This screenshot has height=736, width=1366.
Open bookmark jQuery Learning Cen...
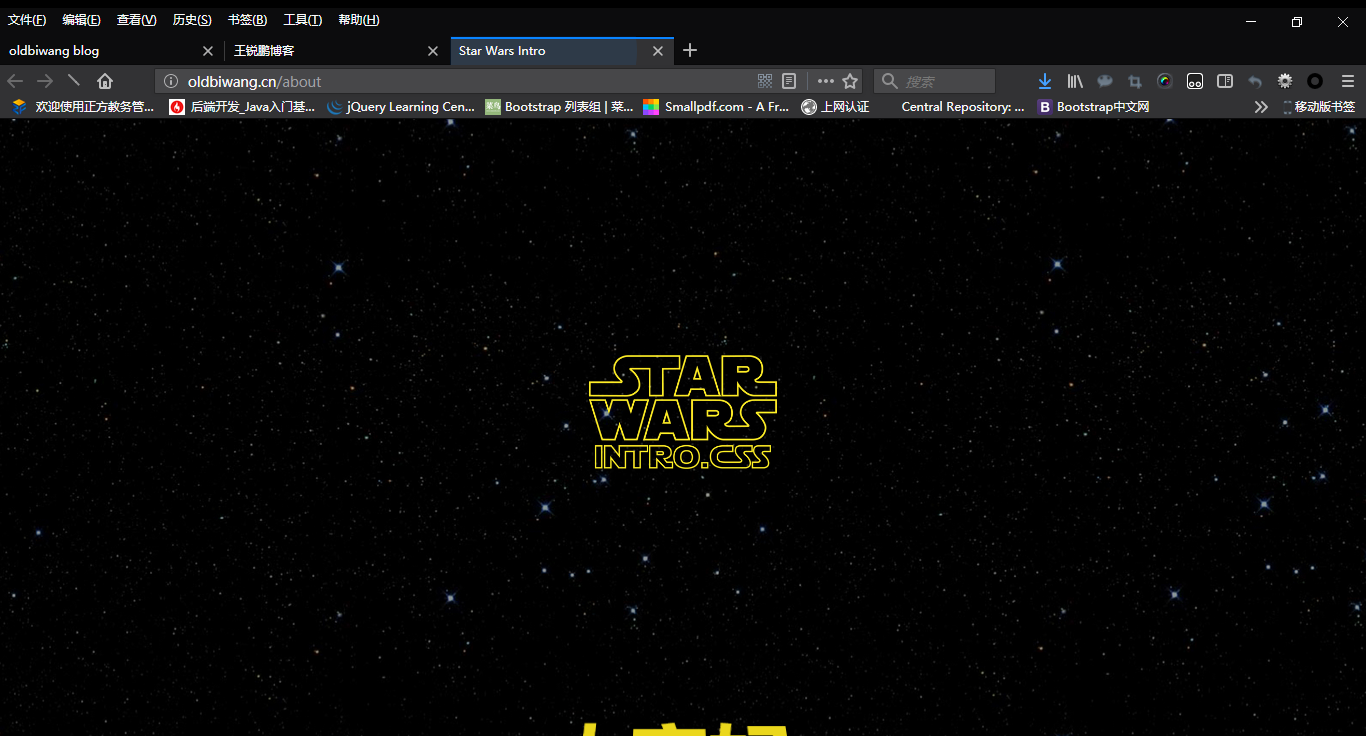(x=401, y=107)
